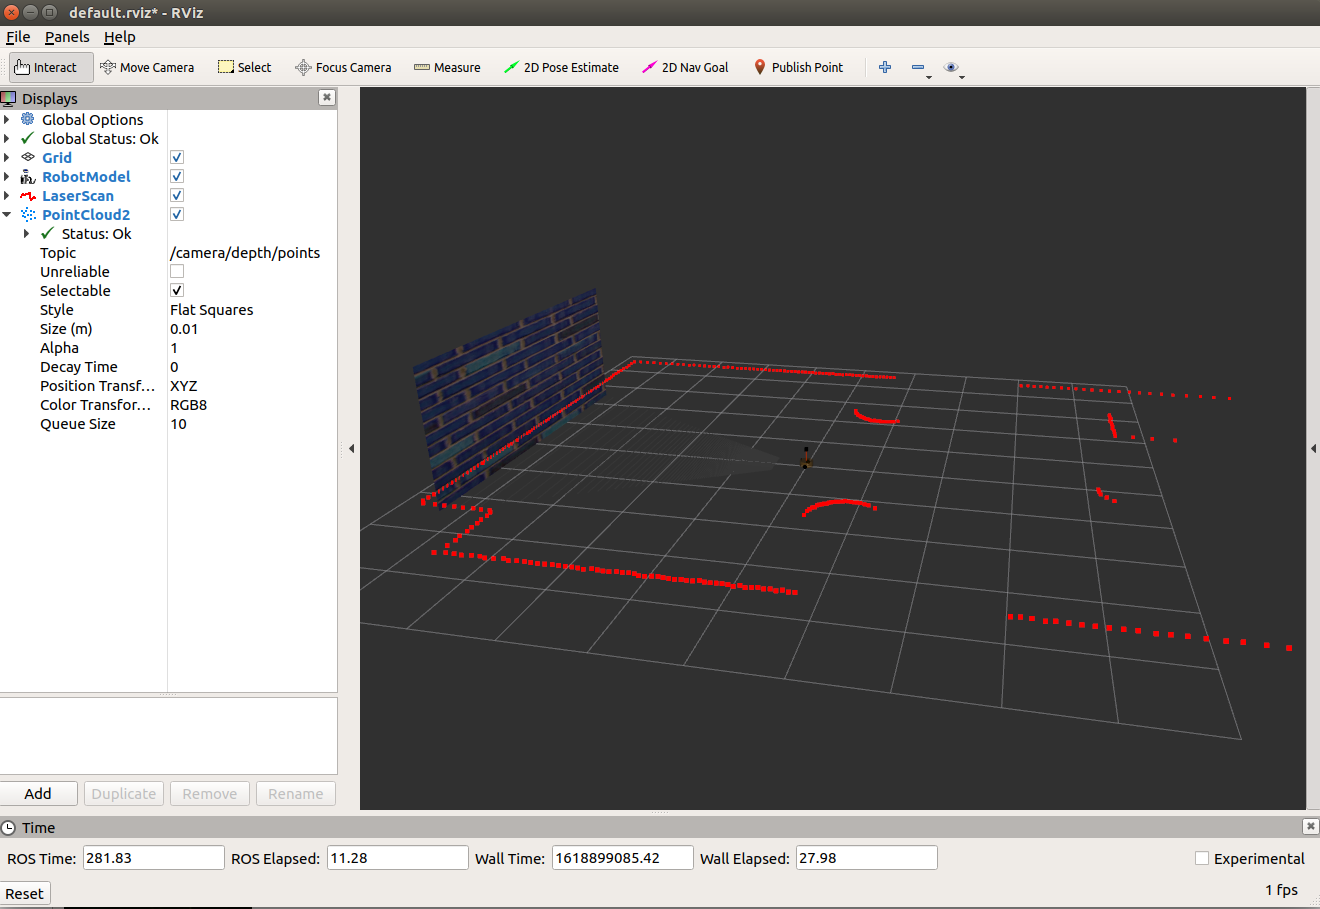This screenshot has width=1320, height=909.
Task: Expand the Global Status tree row
Action: tap(7, 138)
